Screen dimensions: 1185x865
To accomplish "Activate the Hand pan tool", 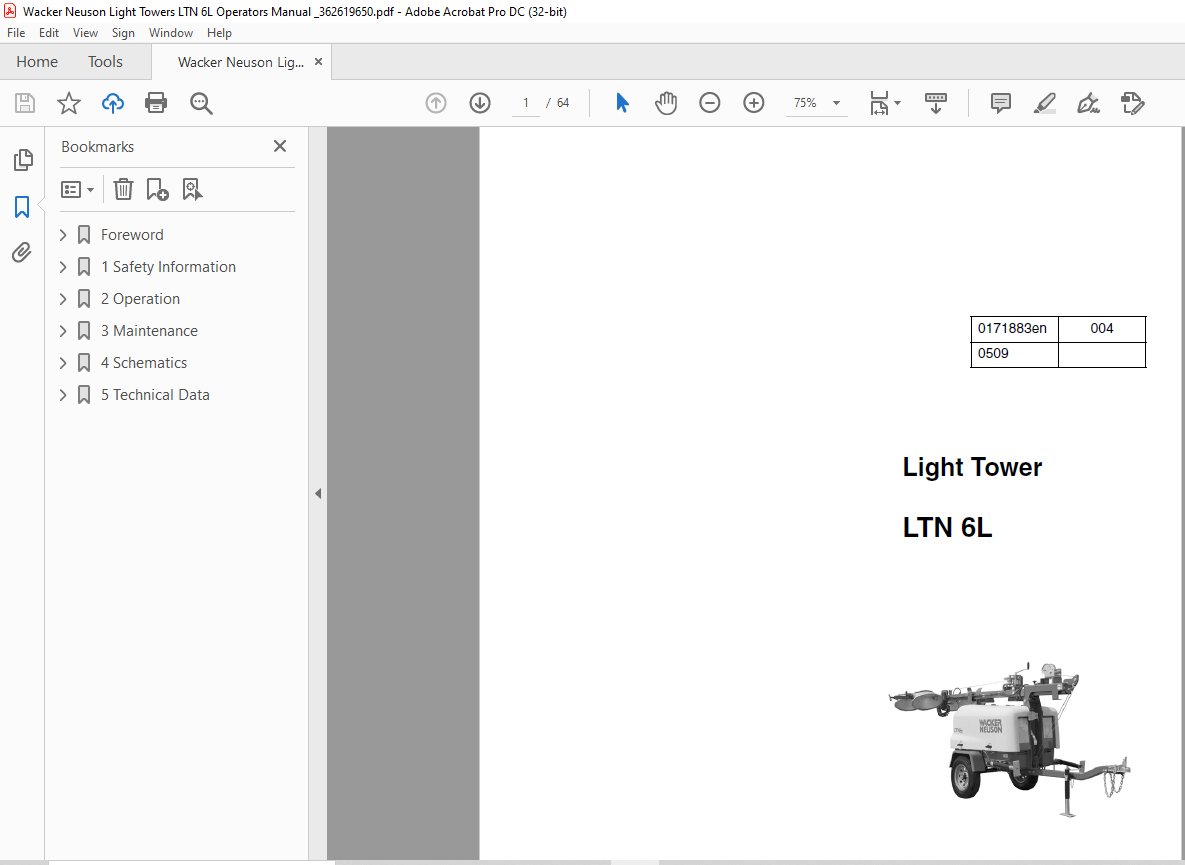I will [x=666, y=103].
